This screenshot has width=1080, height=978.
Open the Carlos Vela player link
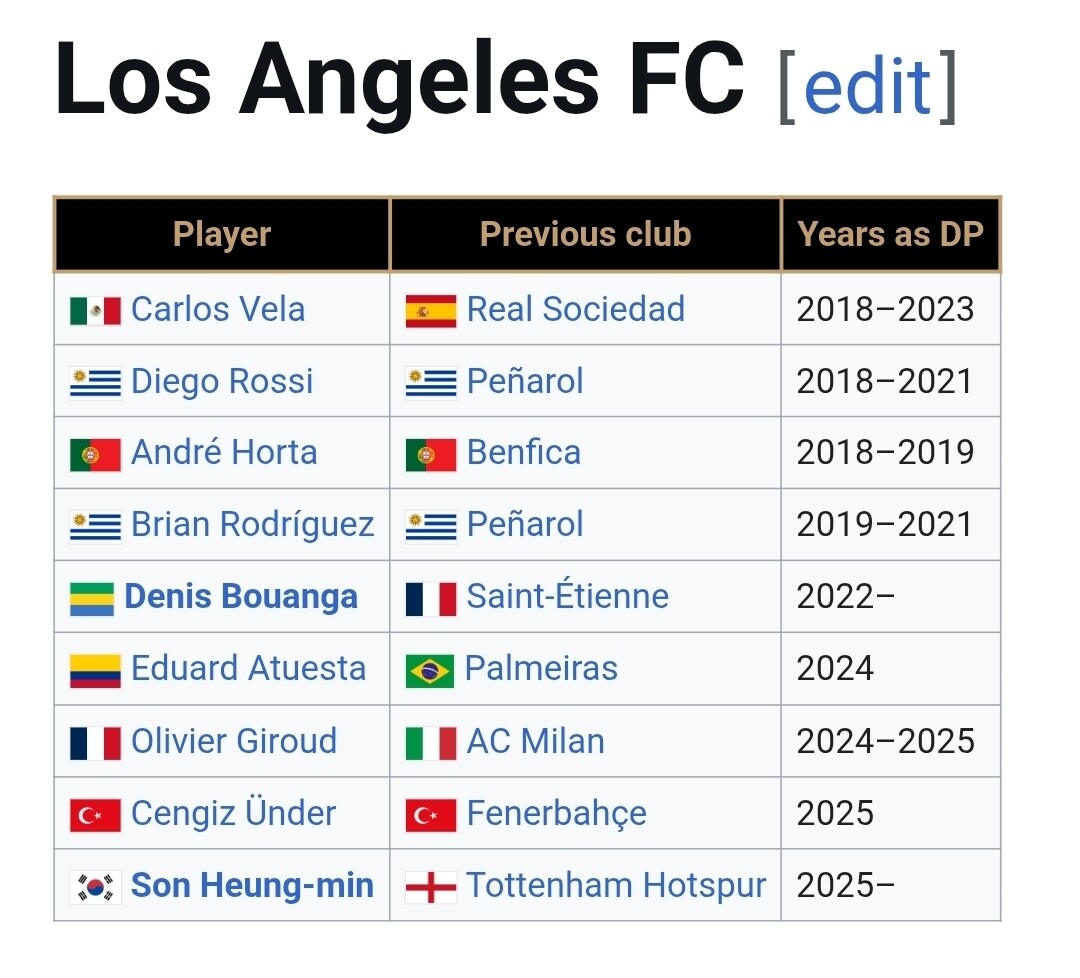point(218,309)
